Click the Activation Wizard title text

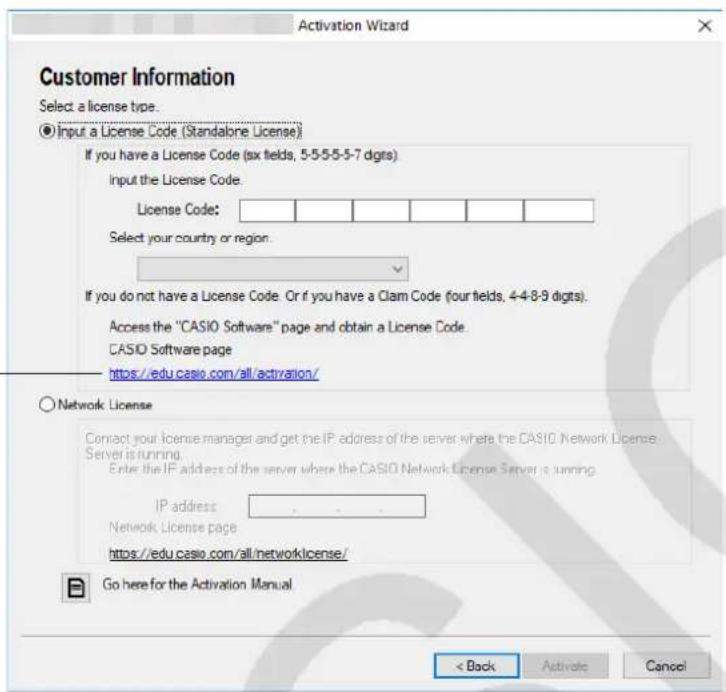click(353, 25)
